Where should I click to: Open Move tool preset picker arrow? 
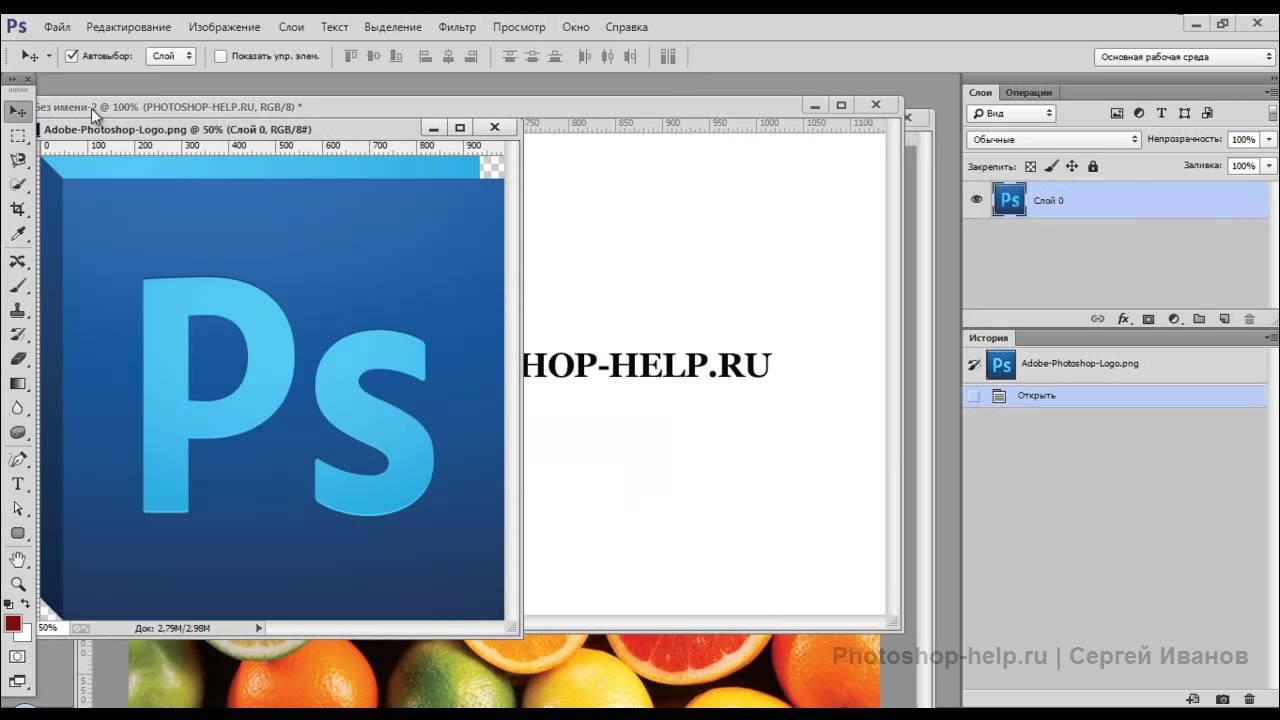(49, 56)
